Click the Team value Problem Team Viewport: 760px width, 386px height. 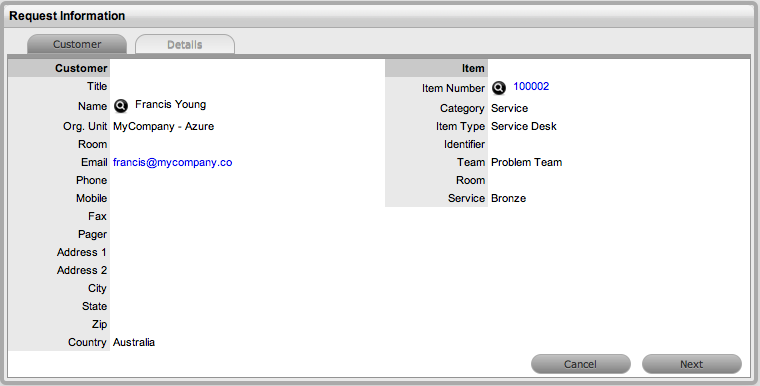pos(526,162)
